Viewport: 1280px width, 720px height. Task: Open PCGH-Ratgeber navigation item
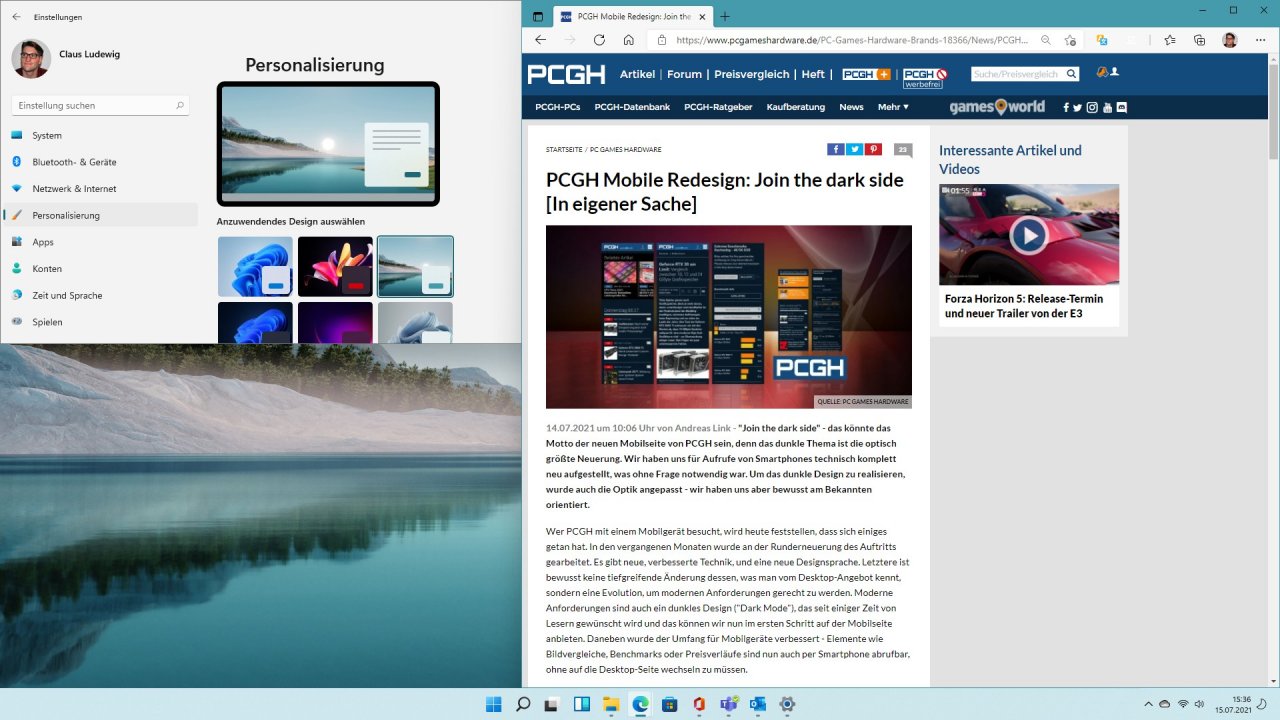(718, 106)
